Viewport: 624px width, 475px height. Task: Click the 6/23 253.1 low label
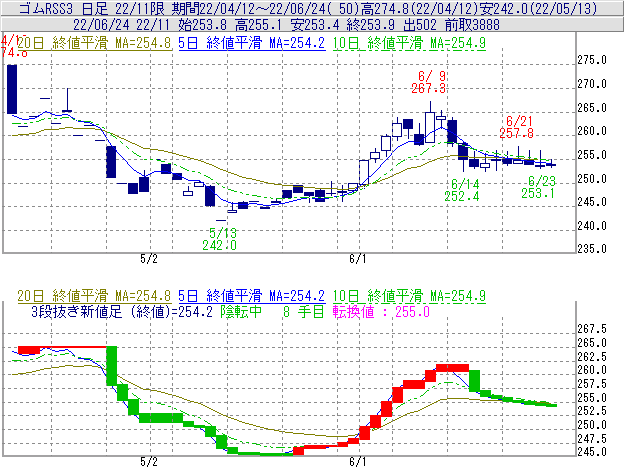538,187
